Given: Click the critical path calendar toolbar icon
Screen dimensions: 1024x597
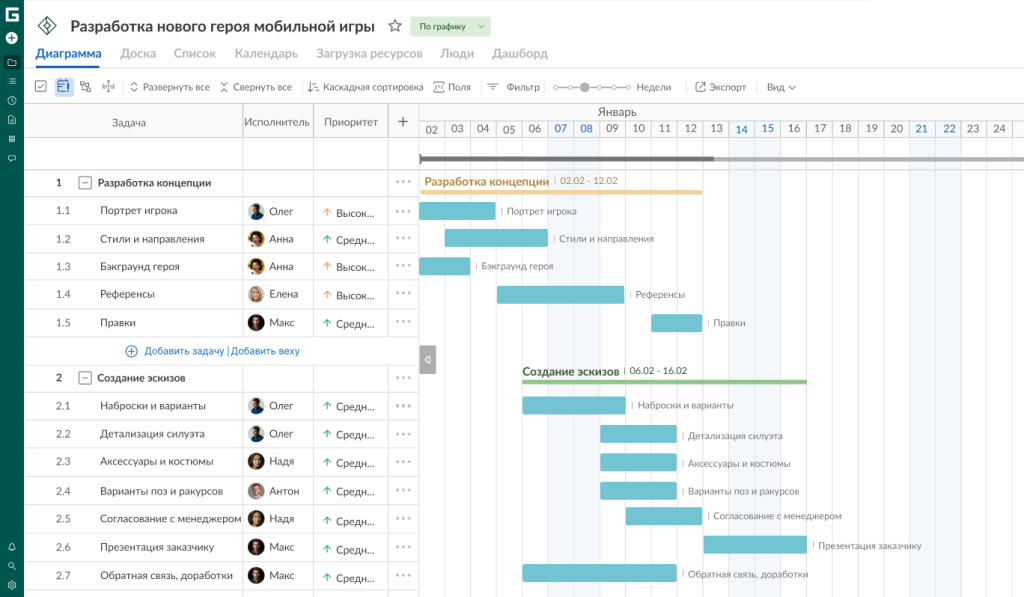Looking at the screenshot, I should coord(63,87).
